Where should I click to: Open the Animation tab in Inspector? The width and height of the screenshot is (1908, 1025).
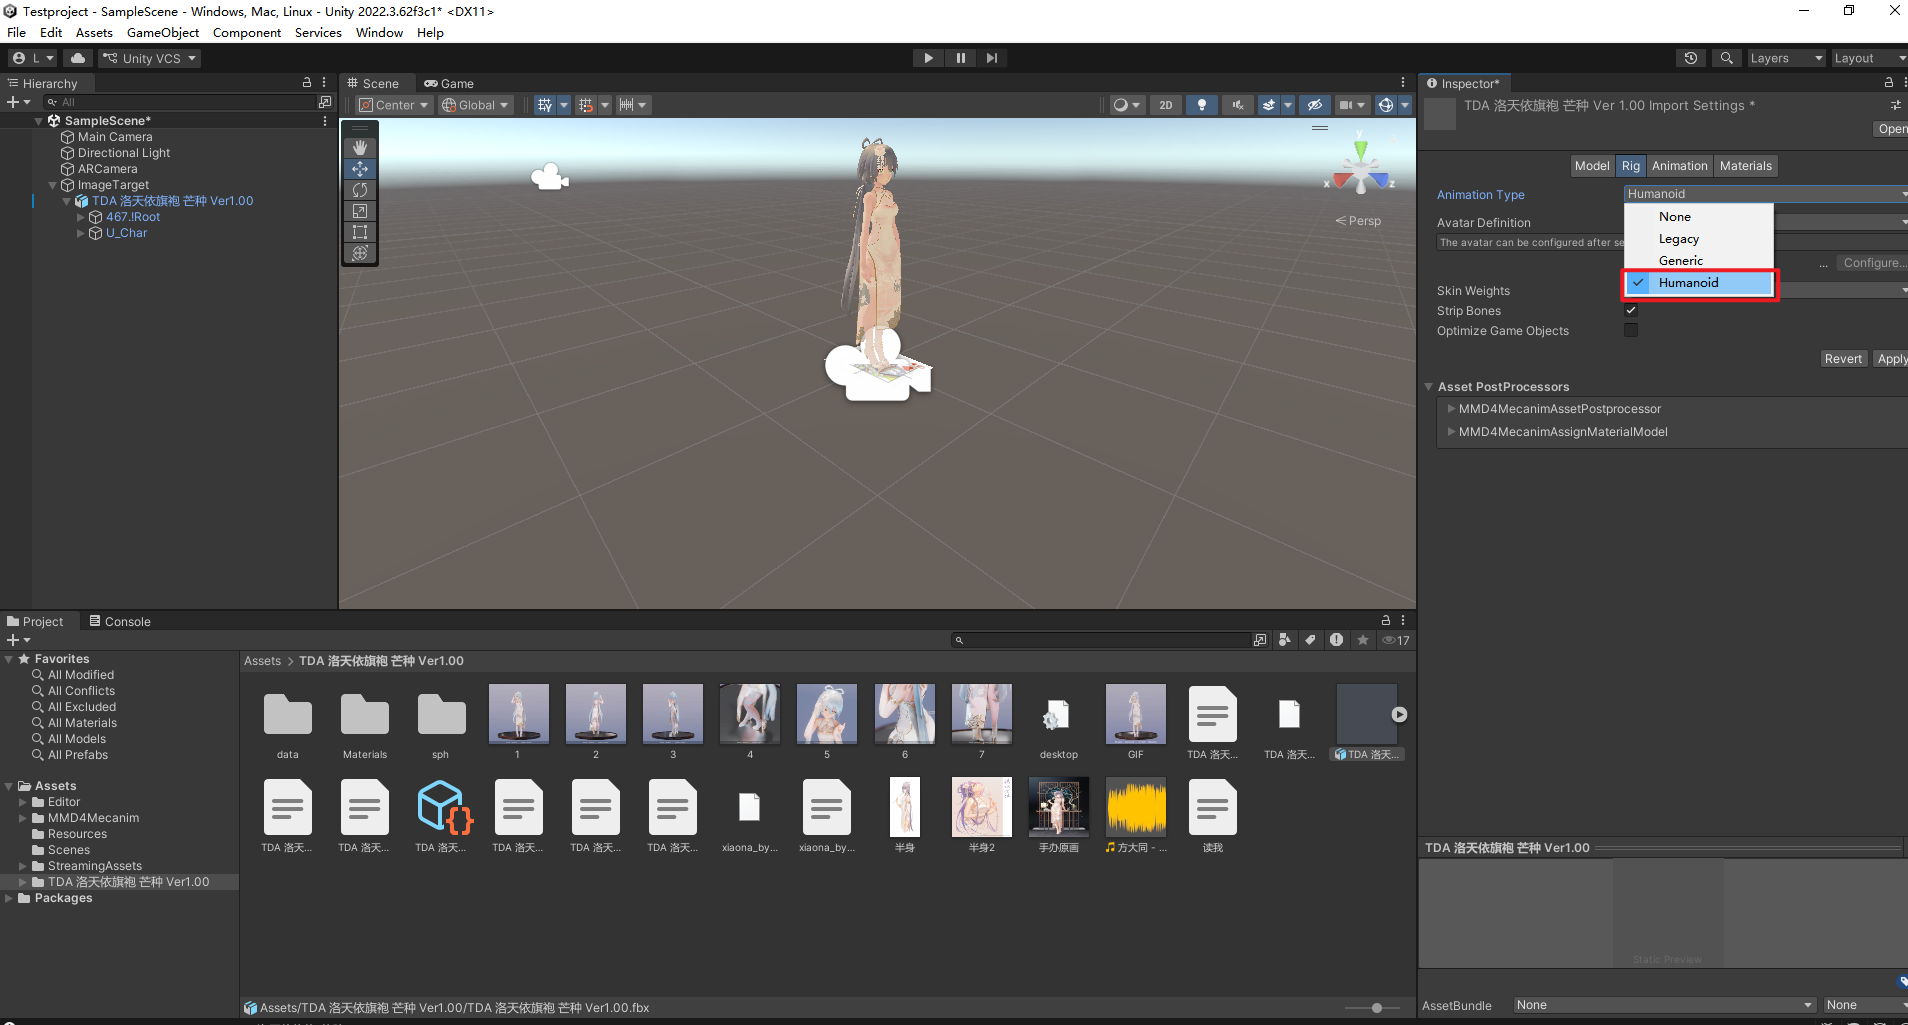point(1679,166)
